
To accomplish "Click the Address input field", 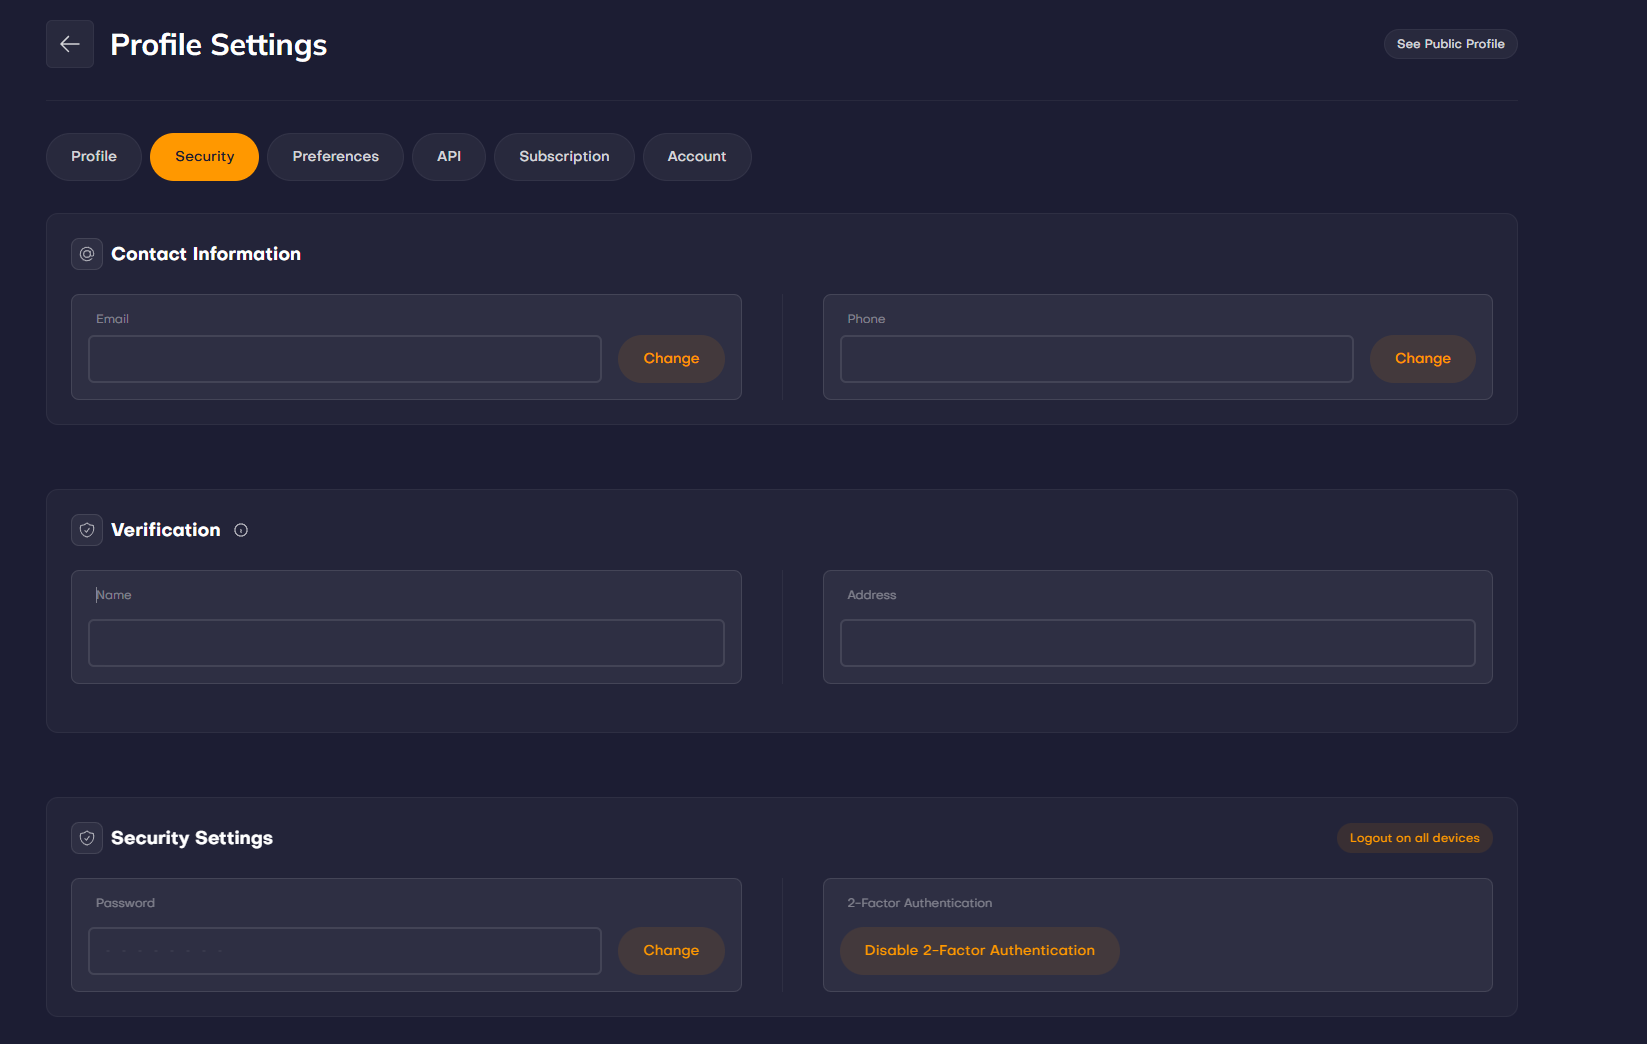I will point(1157,643).
